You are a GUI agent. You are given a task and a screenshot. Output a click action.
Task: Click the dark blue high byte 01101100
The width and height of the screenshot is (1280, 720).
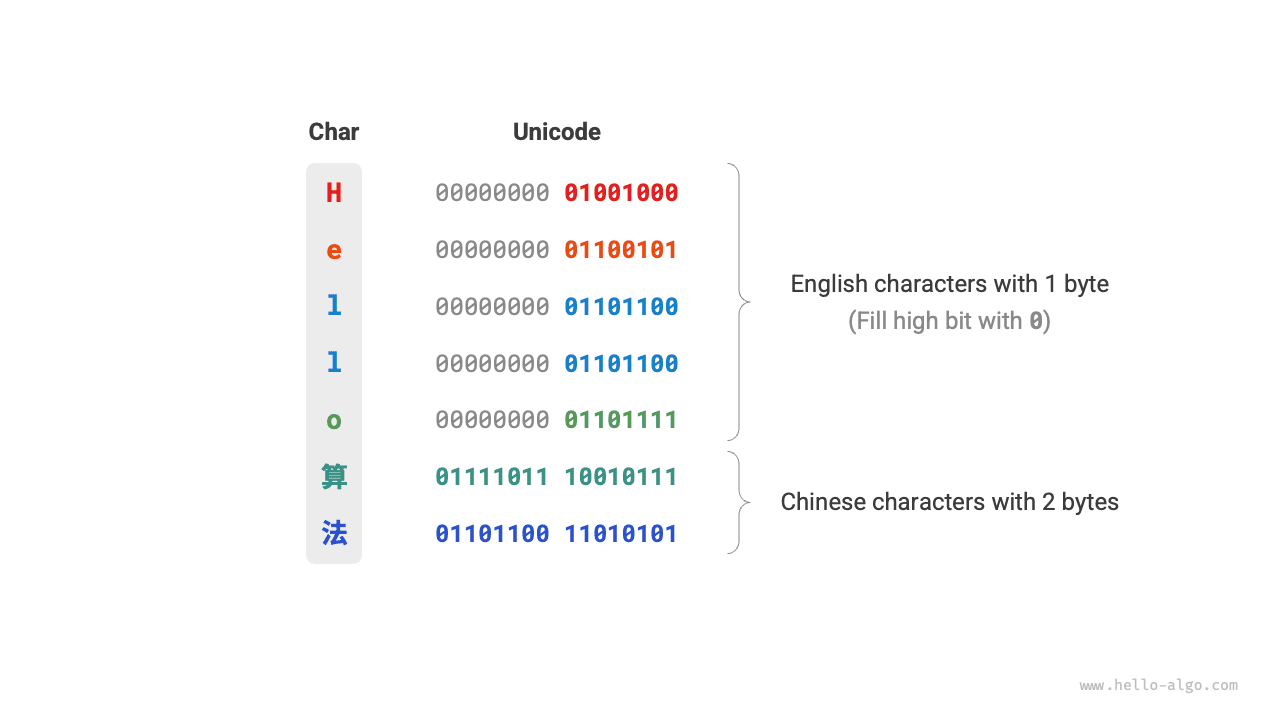click(492, 534)
